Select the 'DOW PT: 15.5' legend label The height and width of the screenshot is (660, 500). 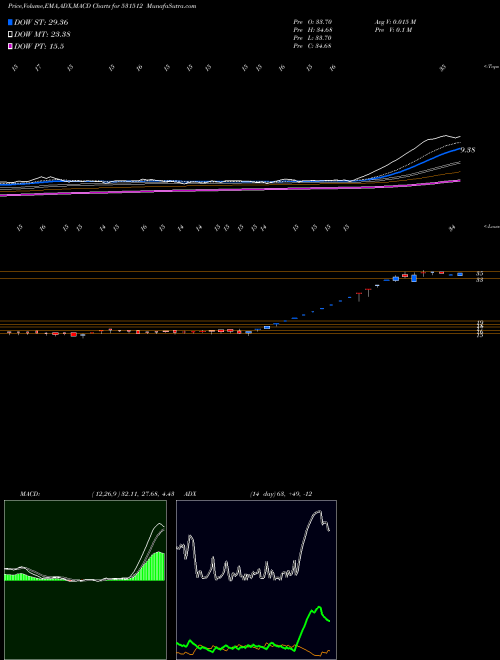pyautogui.click(x=39, y=47)
